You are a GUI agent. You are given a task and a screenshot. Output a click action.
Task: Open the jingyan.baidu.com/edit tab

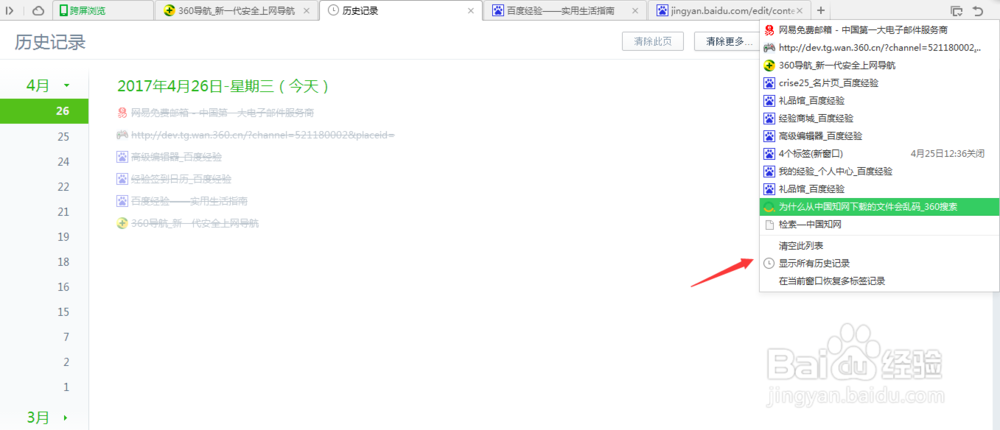[x=730, y=11]
